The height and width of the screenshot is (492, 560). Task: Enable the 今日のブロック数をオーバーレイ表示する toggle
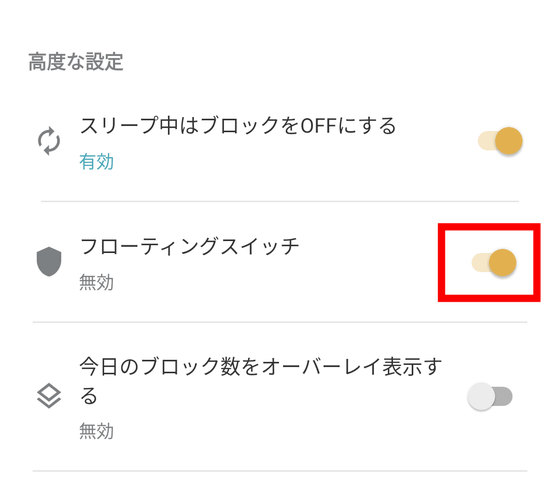coord(490,396)
